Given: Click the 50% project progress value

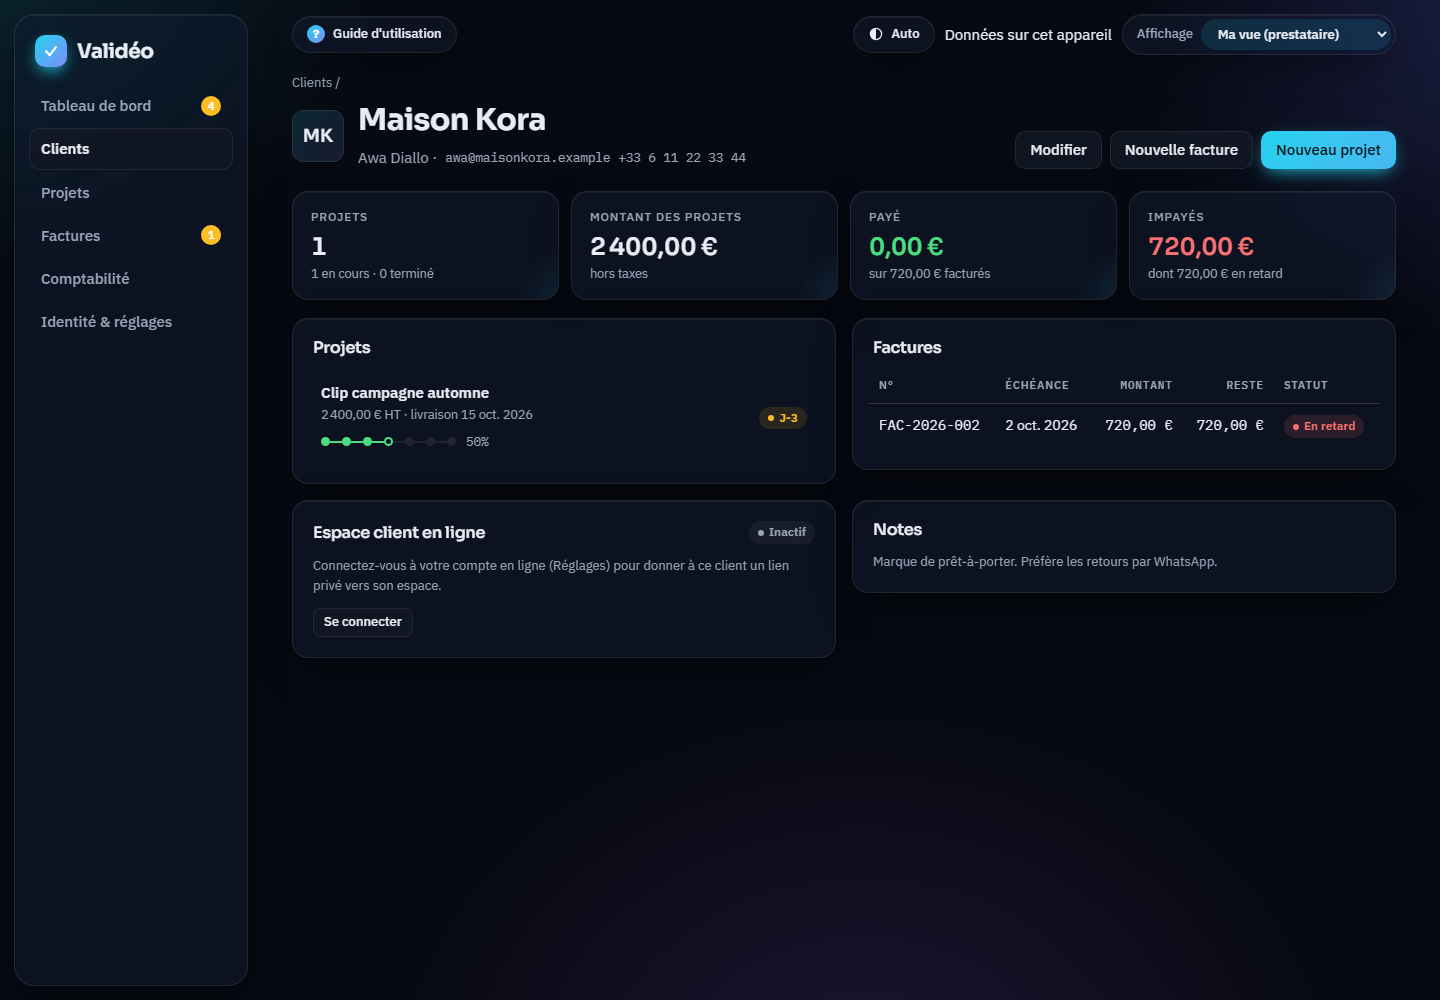Looking at the screenshot, I should coord(477,442).
